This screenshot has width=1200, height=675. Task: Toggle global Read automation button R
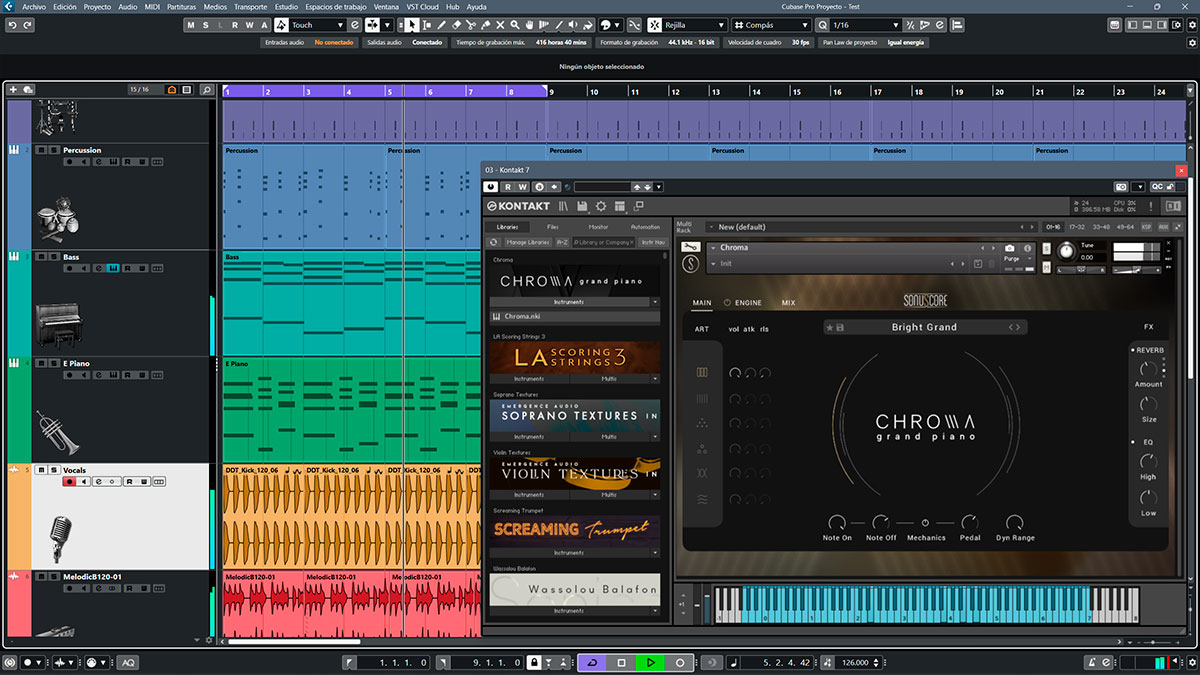[235, 24]
